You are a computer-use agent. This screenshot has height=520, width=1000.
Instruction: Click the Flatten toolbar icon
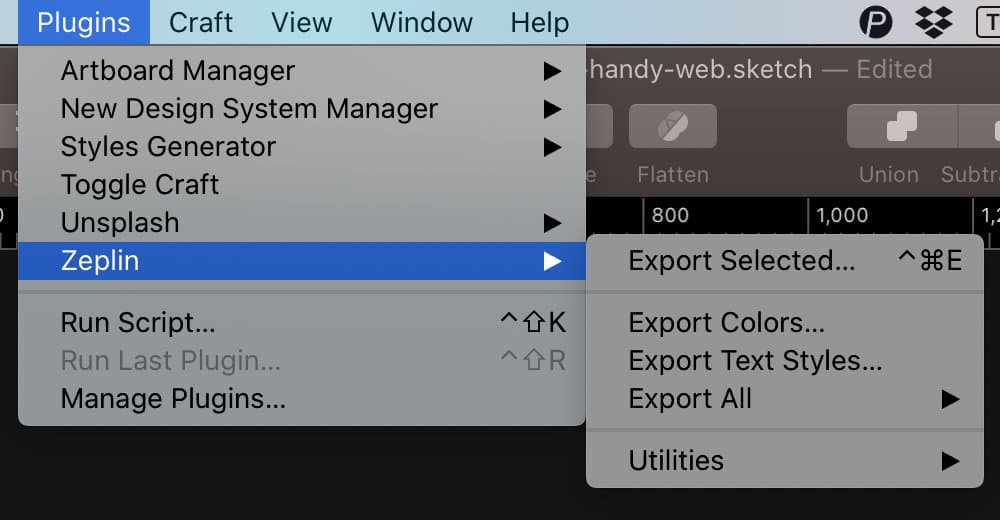pos(673,126)
